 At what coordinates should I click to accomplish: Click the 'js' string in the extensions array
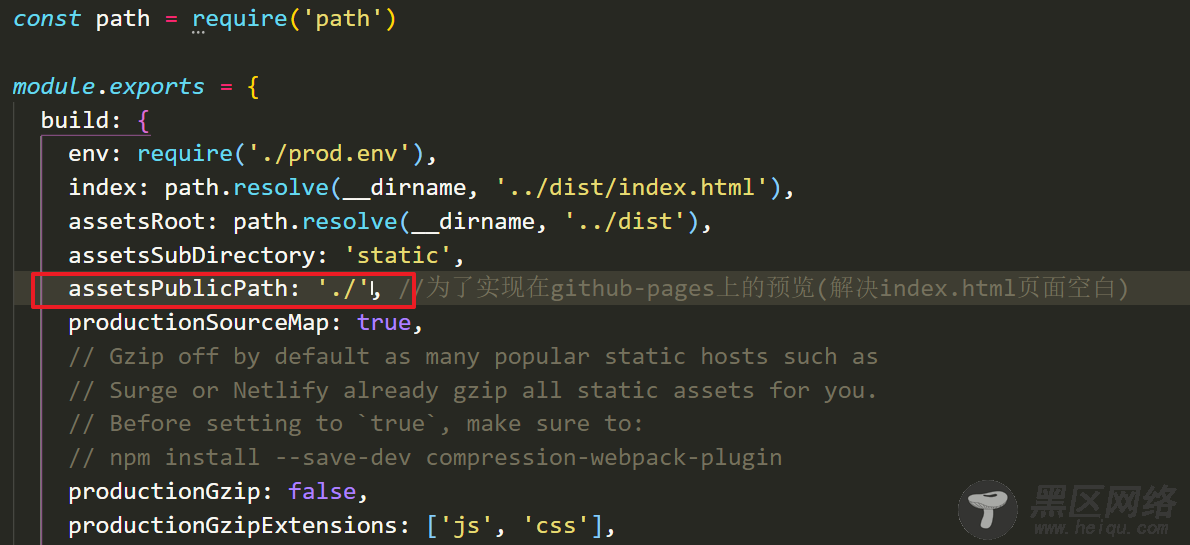(x=466, y=525)
